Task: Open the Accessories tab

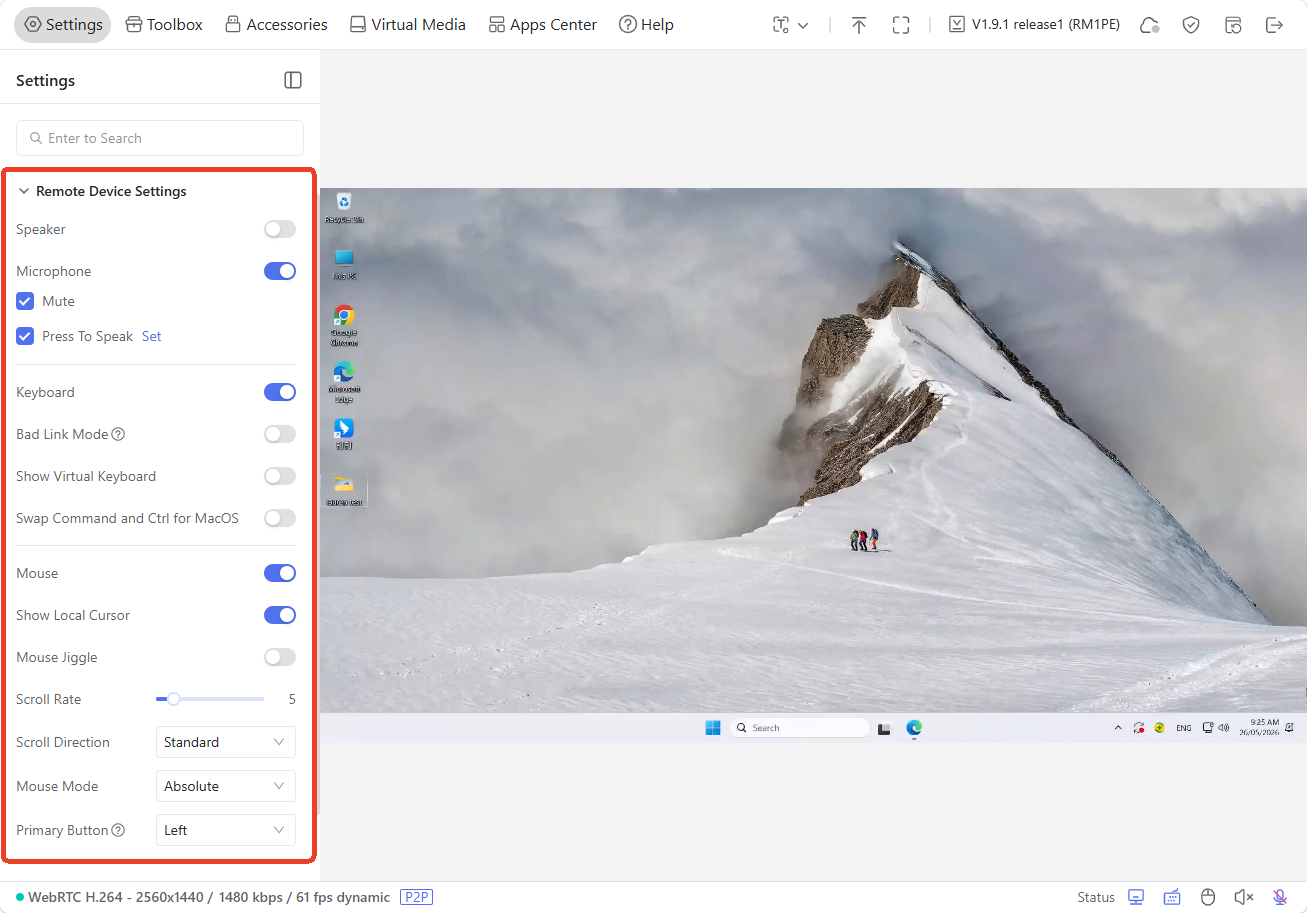Action: point(276,25)
